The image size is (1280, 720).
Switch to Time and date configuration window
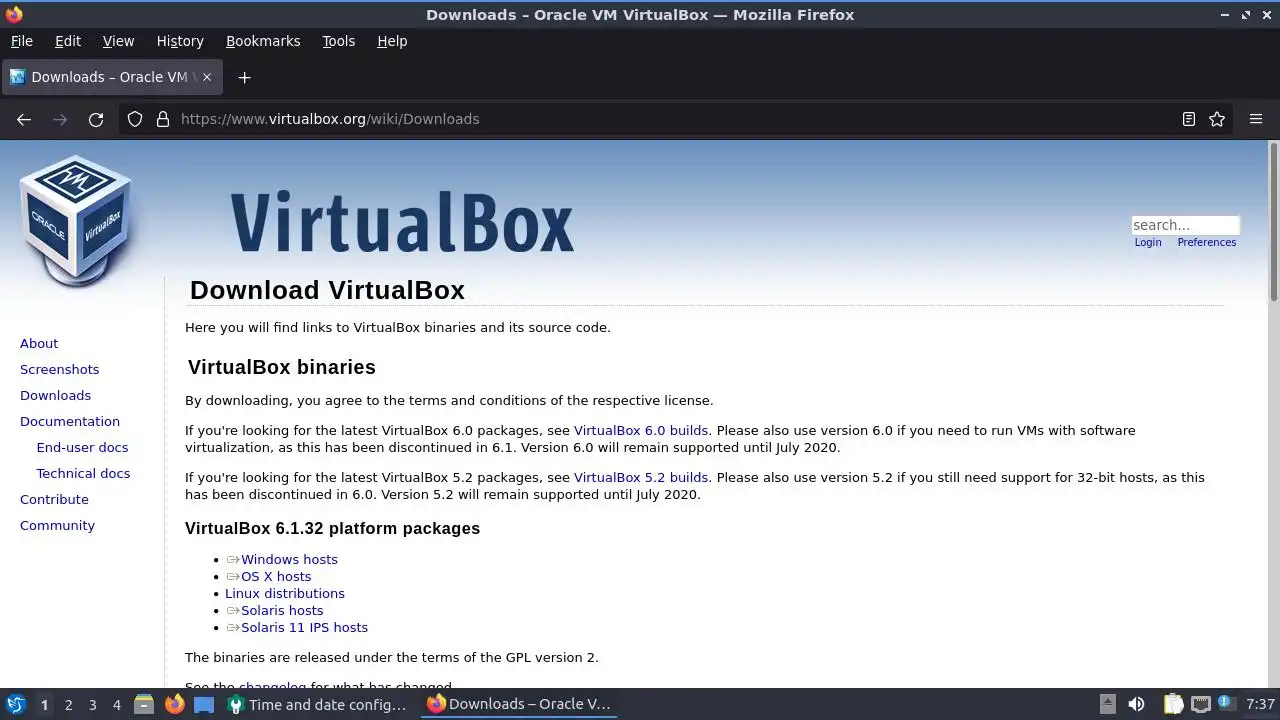point(319,704)
